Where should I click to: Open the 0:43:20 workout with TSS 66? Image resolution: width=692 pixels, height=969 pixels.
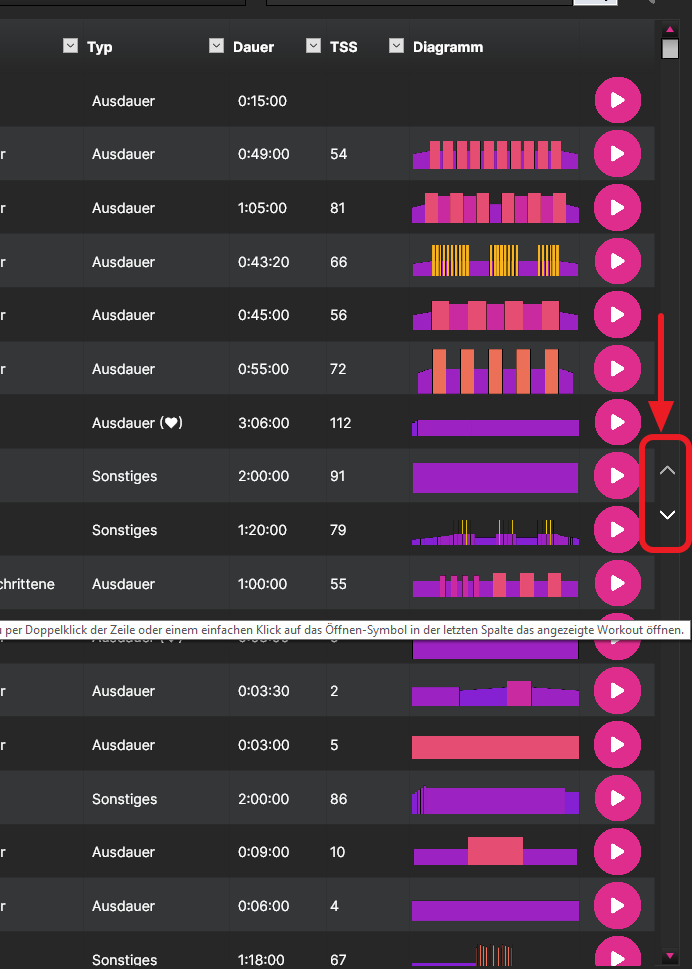pos(617,261)
